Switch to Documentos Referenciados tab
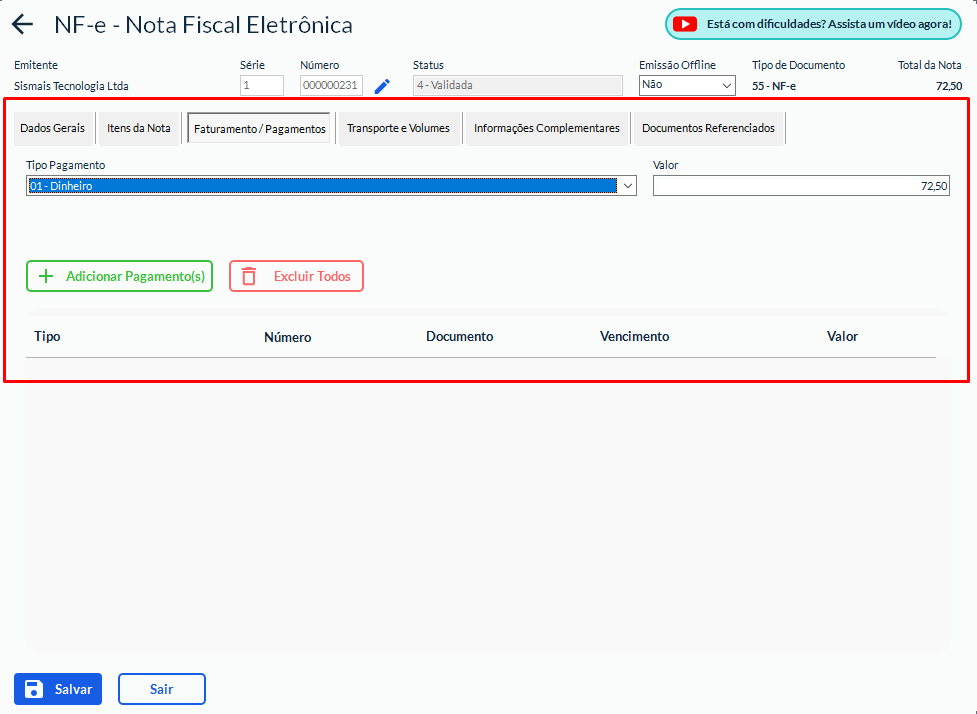977x714 pixels. (708, 128)
